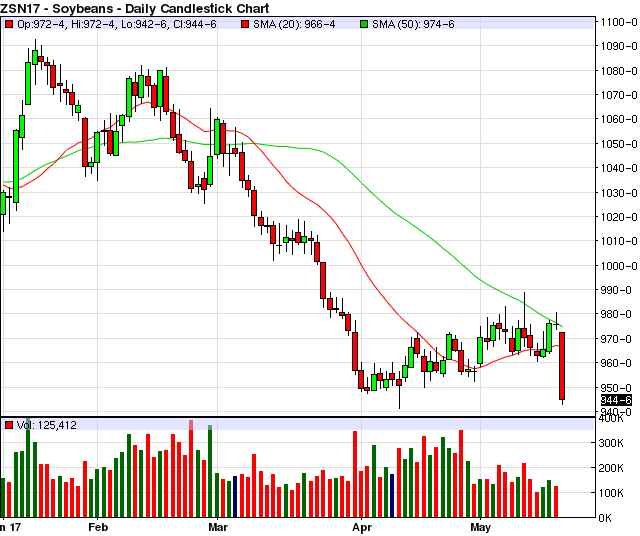Screen dimensions: 640x536
Task: Click the '1070-0' price axis label
Action: coord(618,95)
